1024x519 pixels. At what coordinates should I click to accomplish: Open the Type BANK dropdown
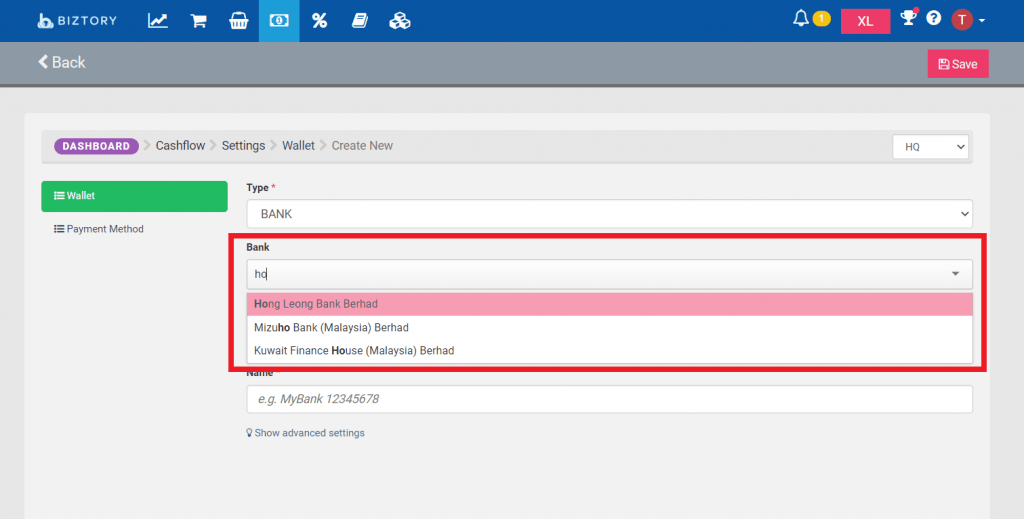coord(609,214)
